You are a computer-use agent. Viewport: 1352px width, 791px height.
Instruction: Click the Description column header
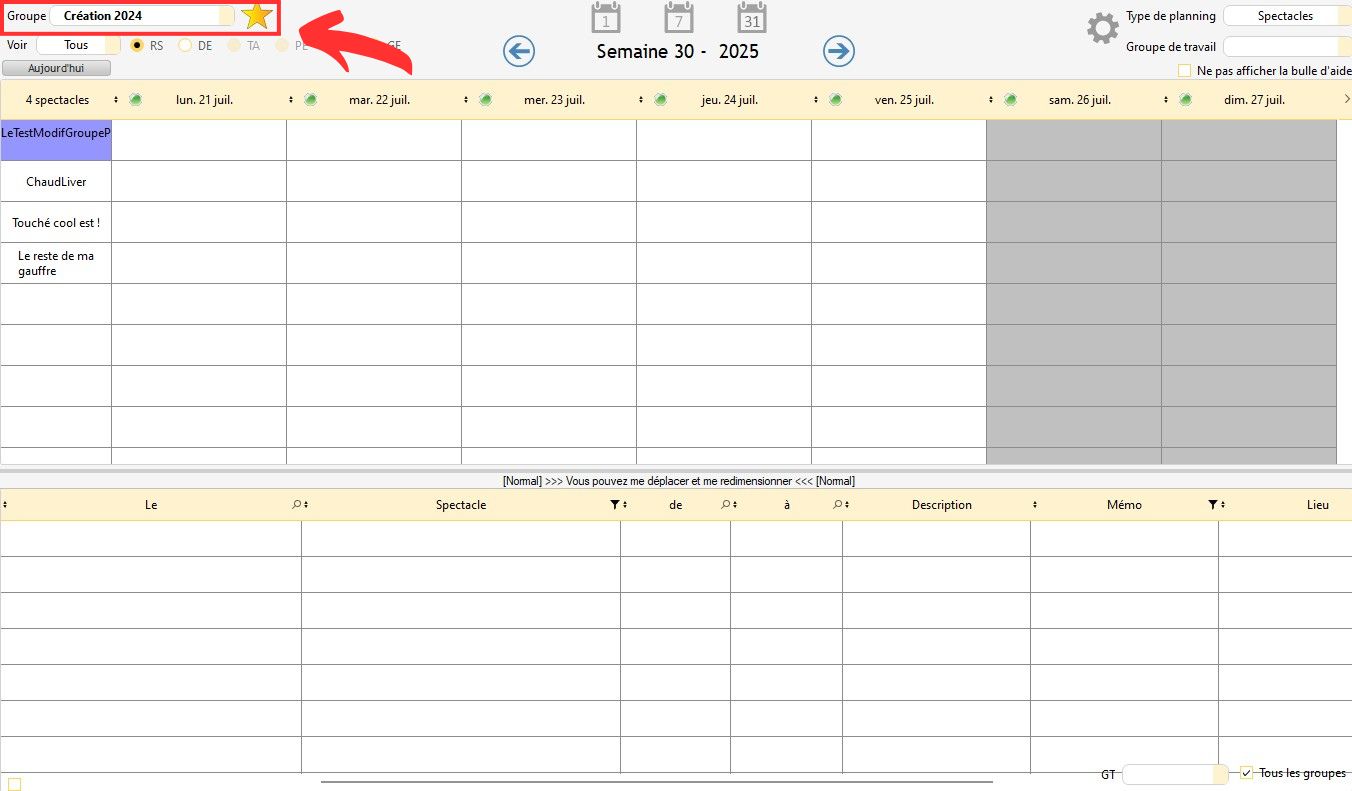click(941, 505)
